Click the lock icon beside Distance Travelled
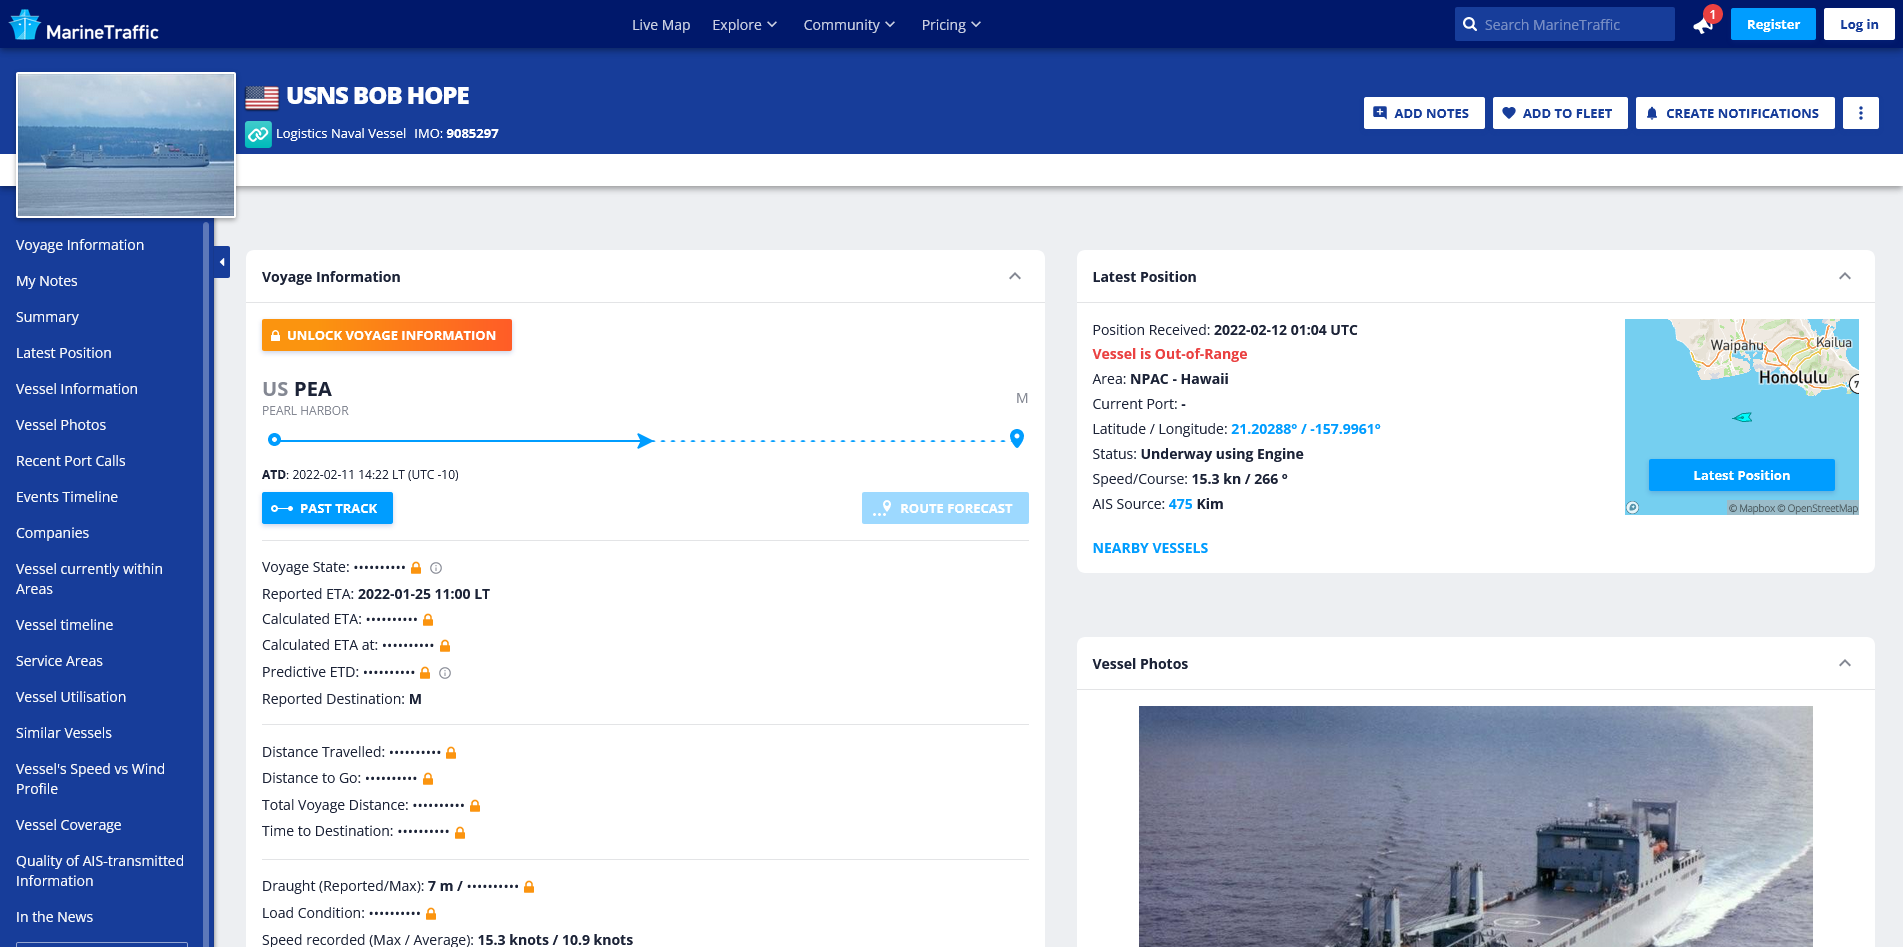The height and width of the screenshot is (947, 1903). [451, 753]
